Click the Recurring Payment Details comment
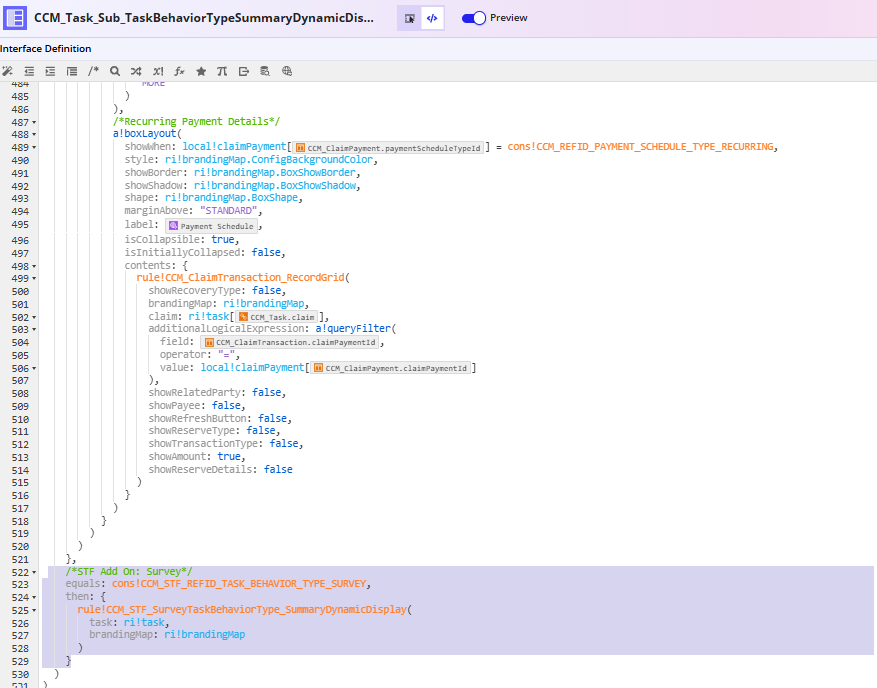This screenshot has height=688, width=877. click(x=196, y=121)
